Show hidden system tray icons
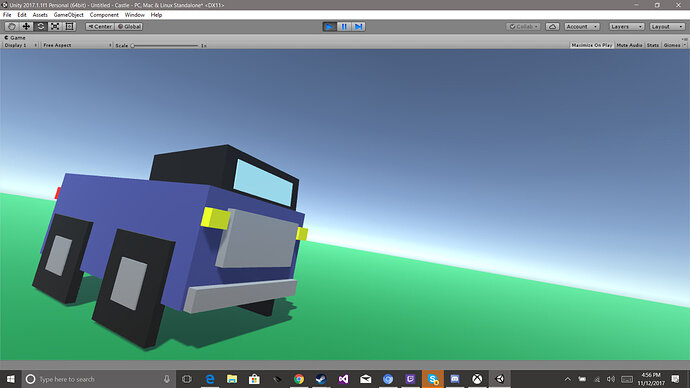This screenshot has height=388, width=690. [x=568, y=379]
